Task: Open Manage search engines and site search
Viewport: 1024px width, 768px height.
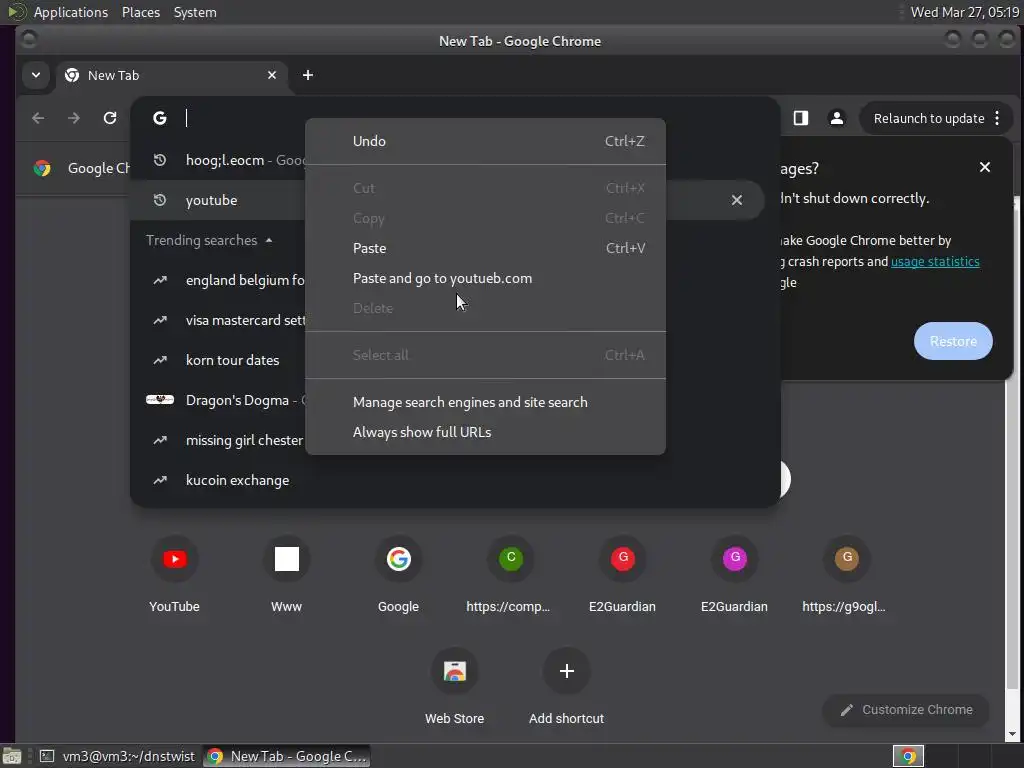Action: pos(485,402)
